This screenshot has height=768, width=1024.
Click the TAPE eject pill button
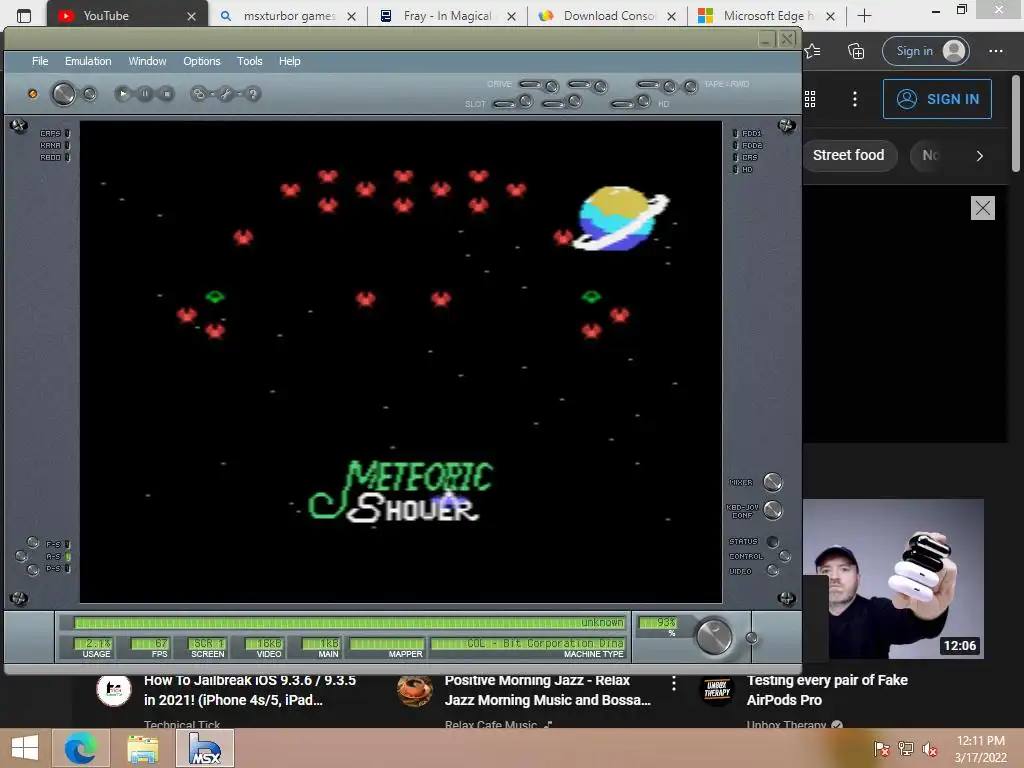(648, 84)
